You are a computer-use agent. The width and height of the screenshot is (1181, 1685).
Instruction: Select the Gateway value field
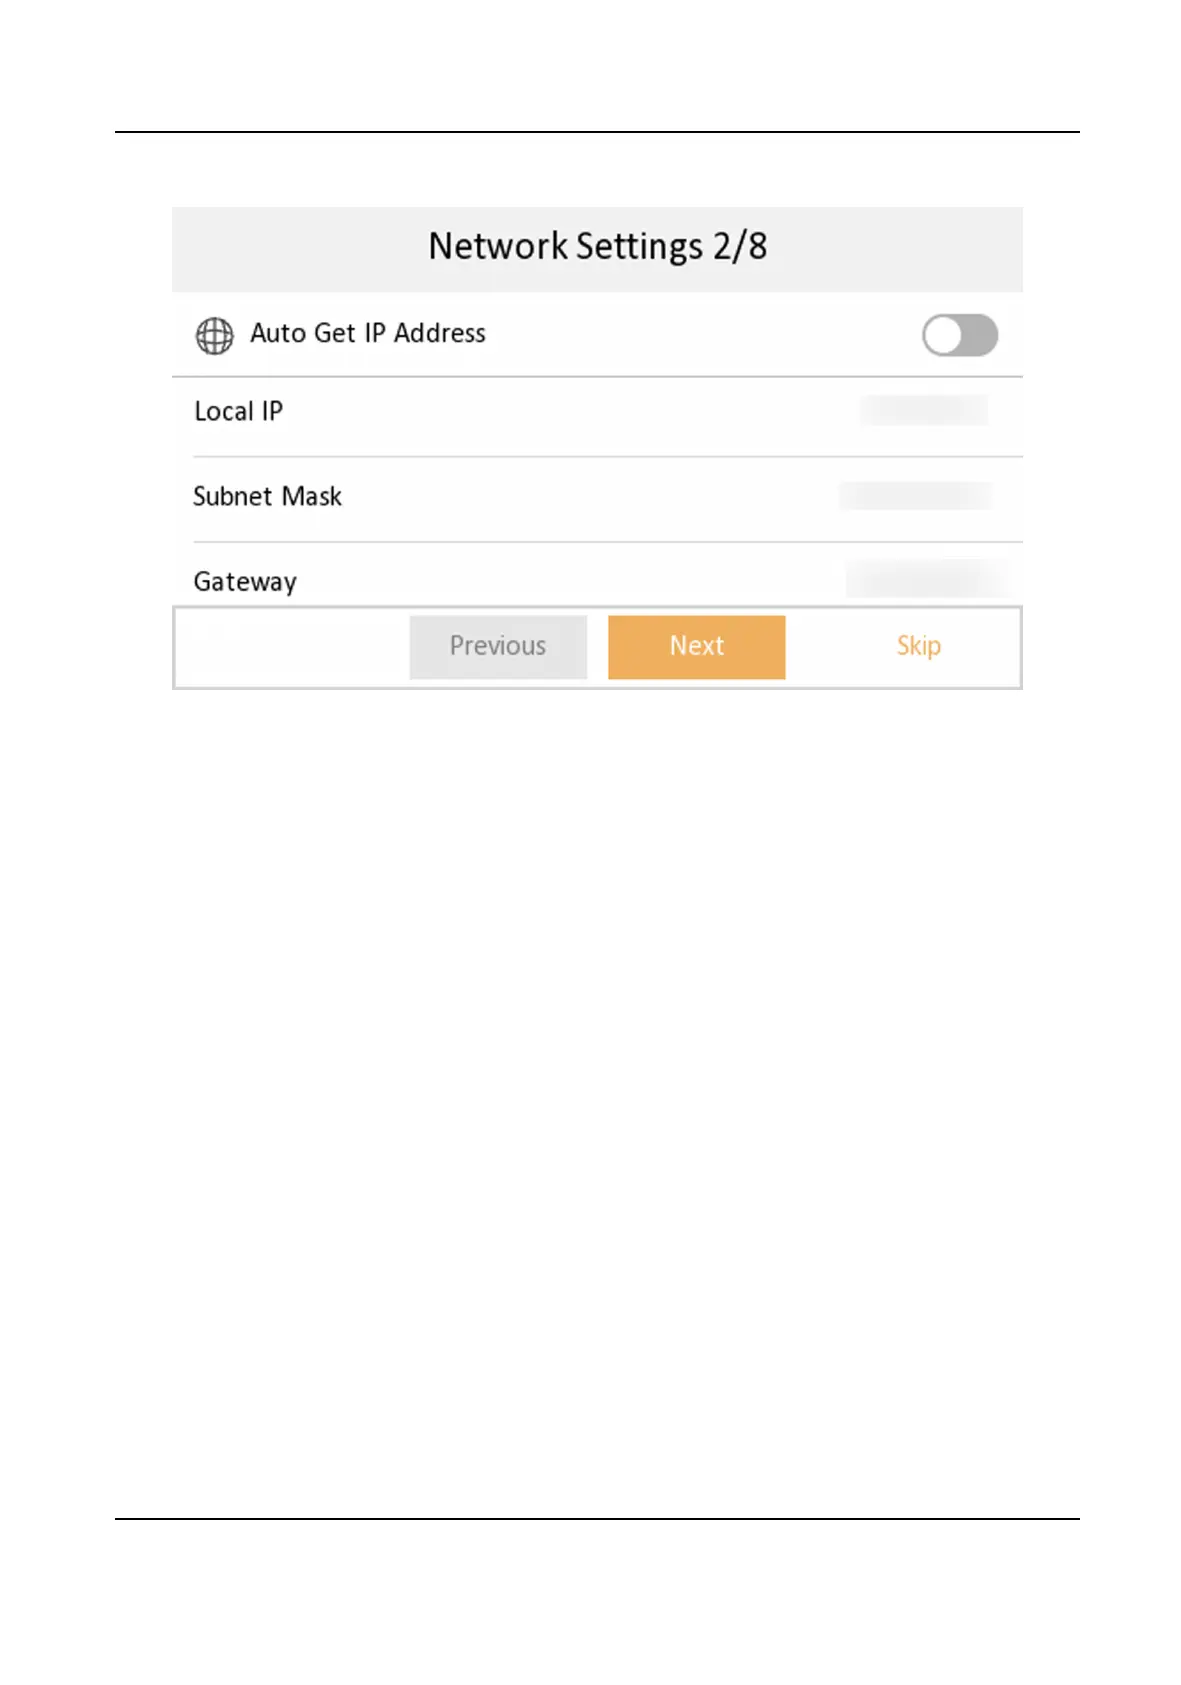[926, 580]
